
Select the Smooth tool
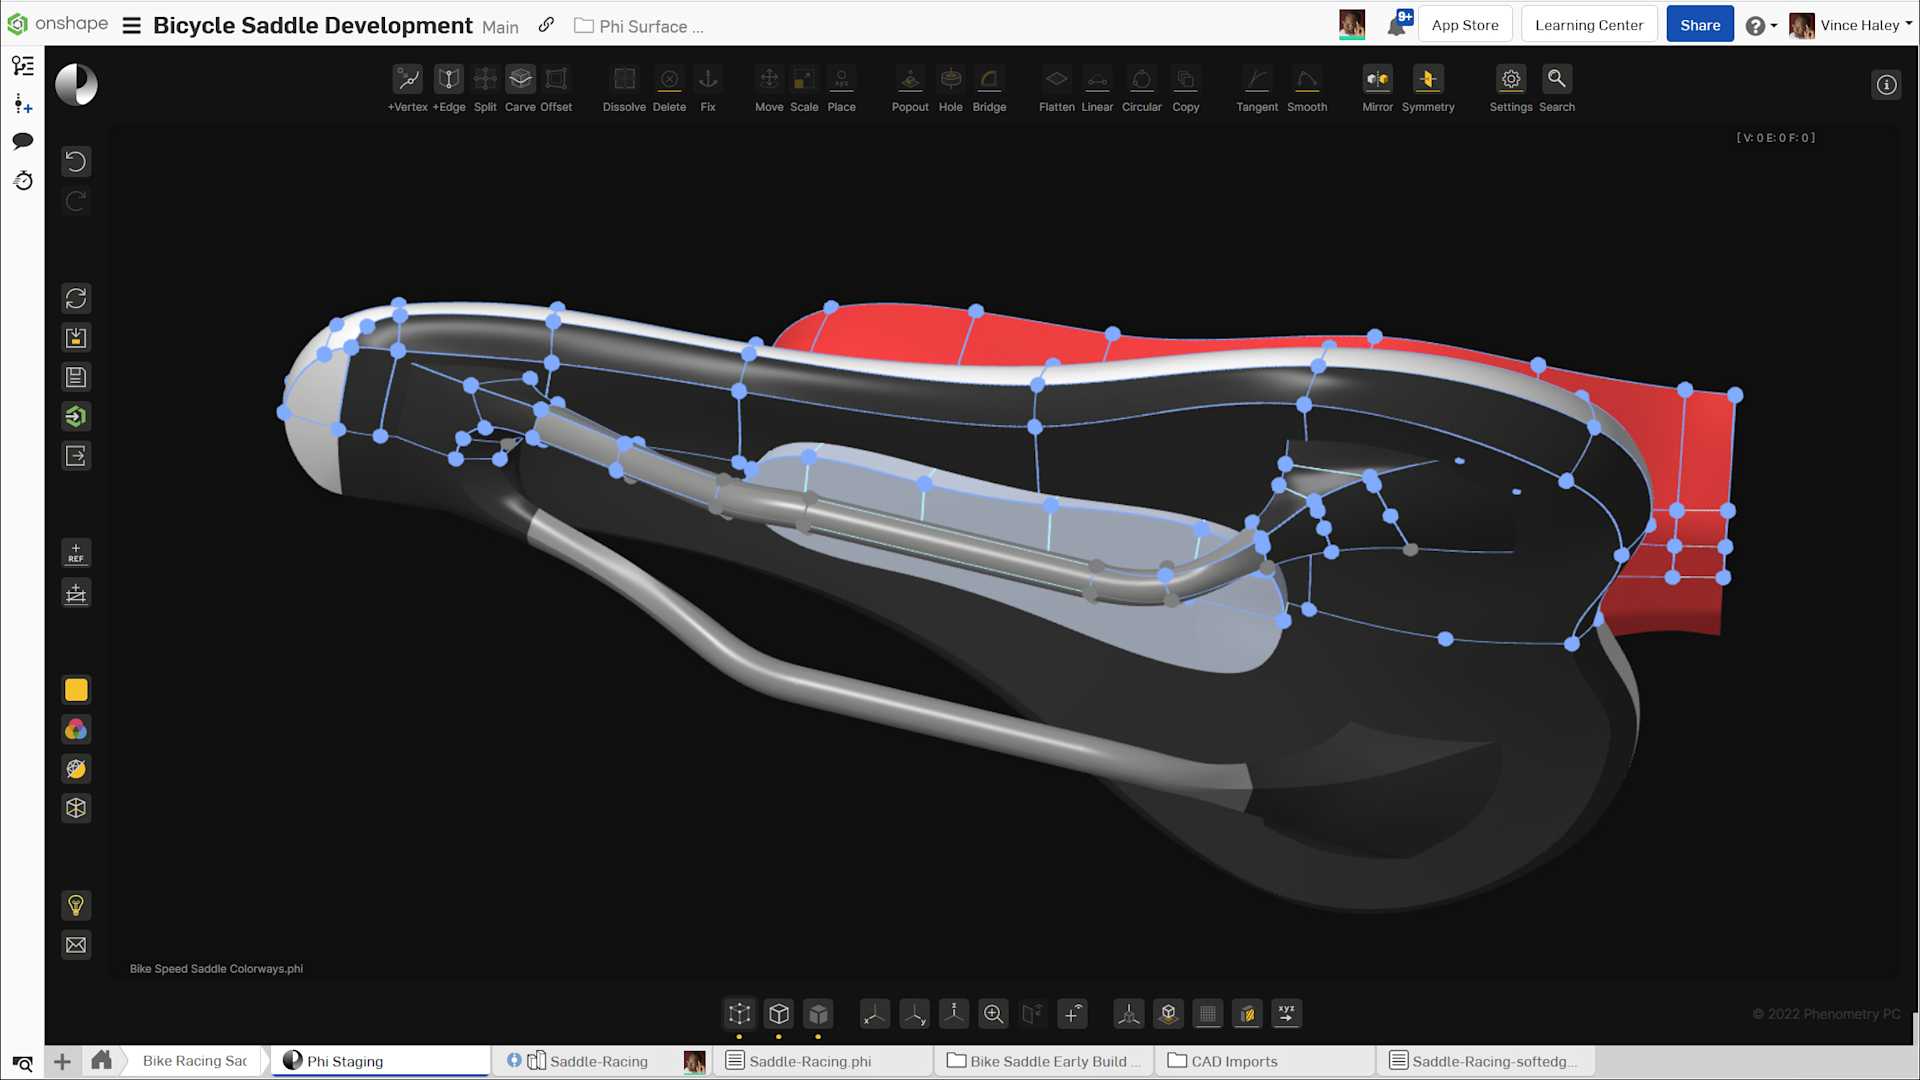tap(1306, 80)
